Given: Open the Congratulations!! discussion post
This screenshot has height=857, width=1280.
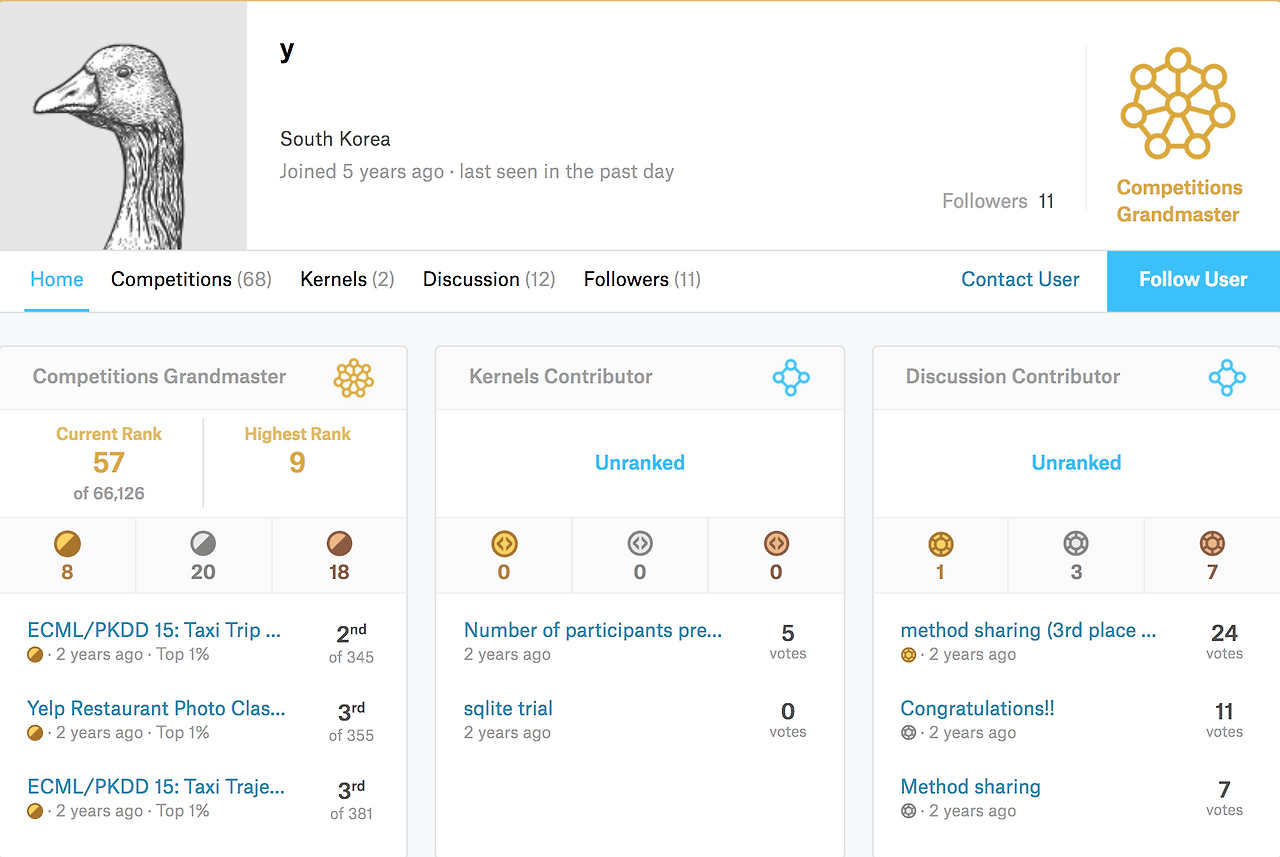Looking at the screenshot, I should click(x=977, y=709).
